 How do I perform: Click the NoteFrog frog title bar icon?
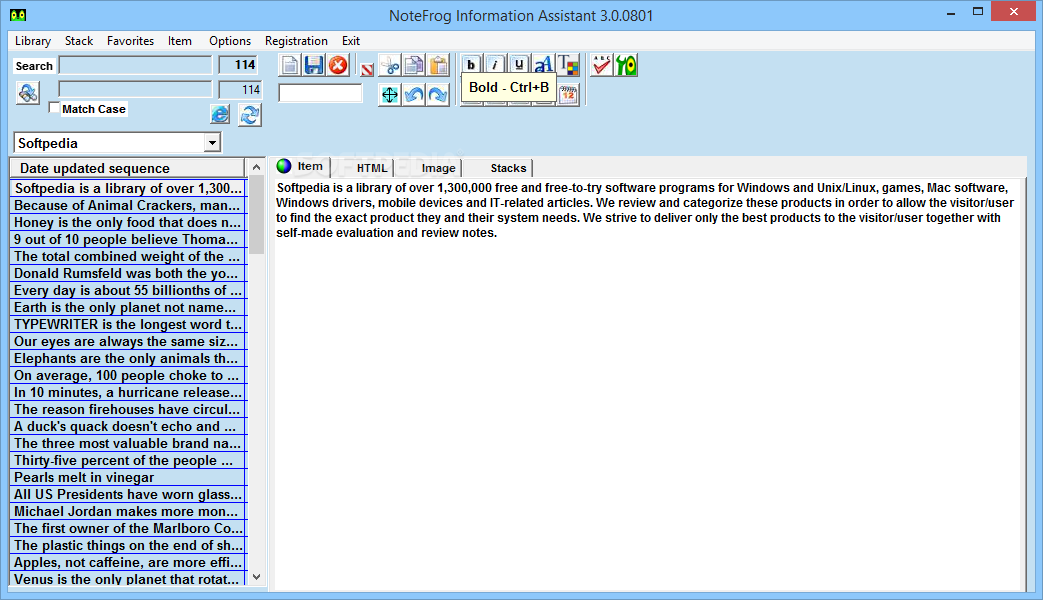[x=18, y=15]
